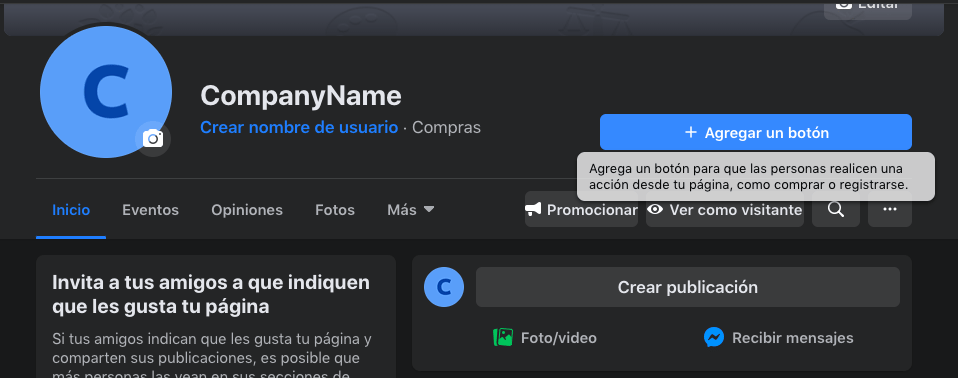This screenshot has width=958, height=378.
Task: Click the plus icon in Agregar un botón
Action: click(690, 133)
